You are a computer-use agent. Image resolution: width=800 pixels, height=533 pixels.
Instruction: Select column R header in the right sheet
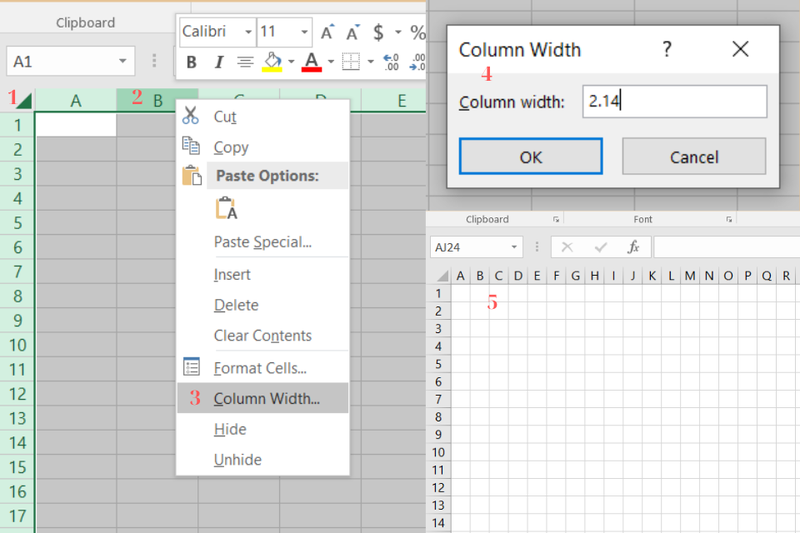[x=786, y=276]
